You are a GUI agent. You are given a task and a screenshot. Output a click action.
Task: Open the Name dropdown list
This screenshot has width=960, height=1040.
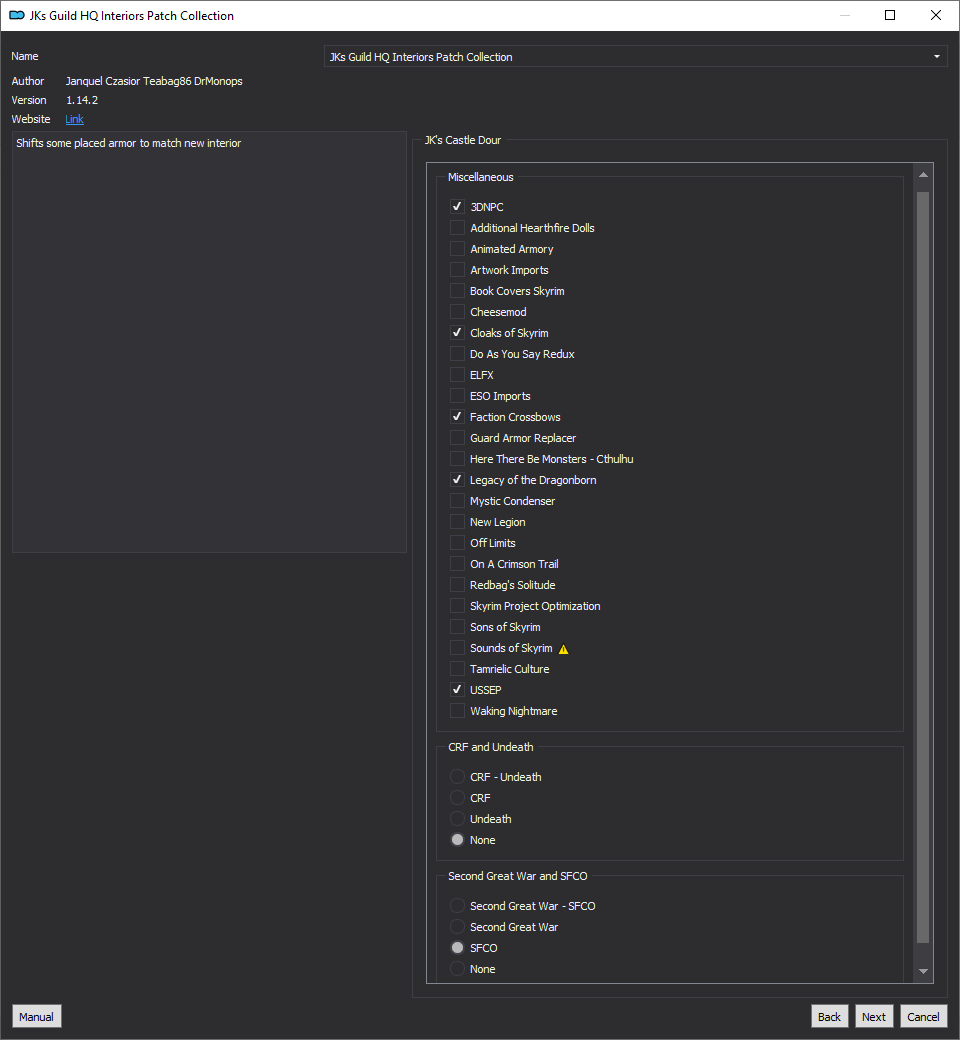pos(636,56)
